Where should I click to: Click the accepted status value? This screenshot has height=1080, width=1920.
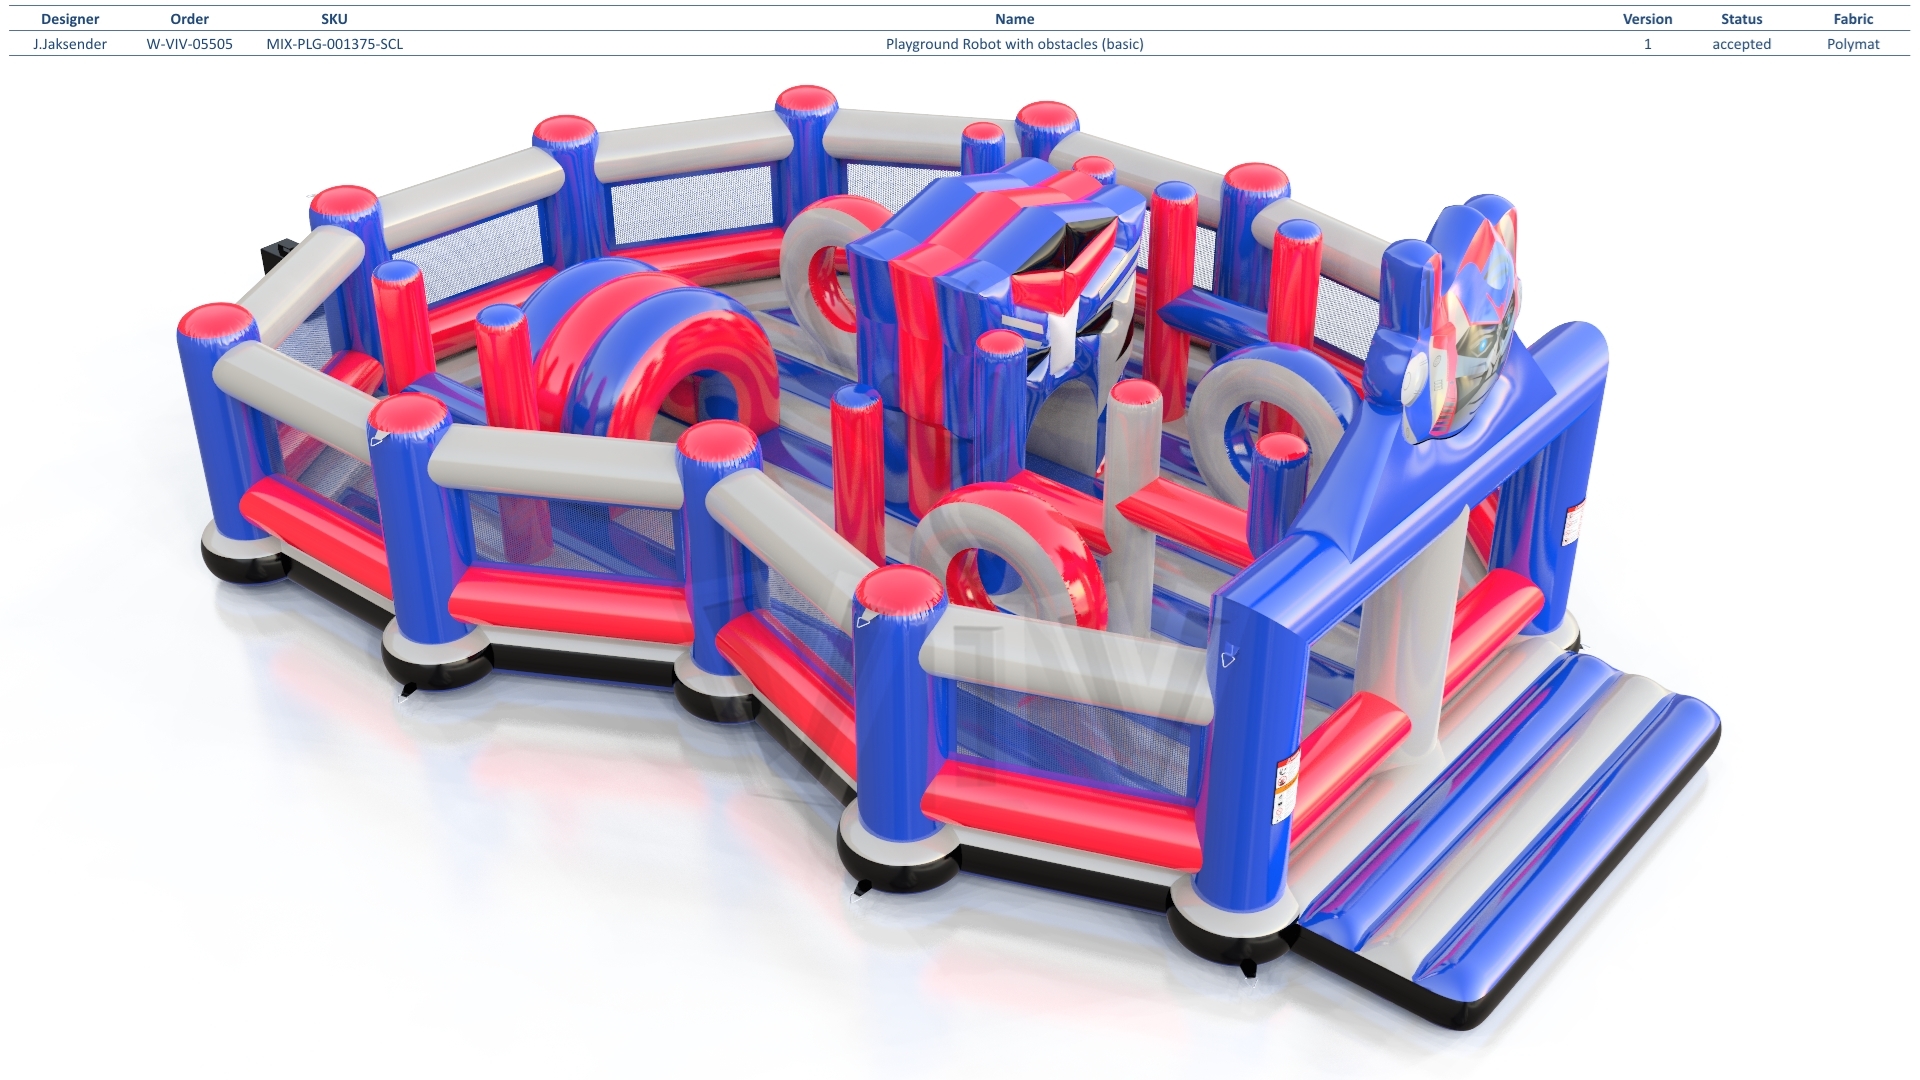1741,44
